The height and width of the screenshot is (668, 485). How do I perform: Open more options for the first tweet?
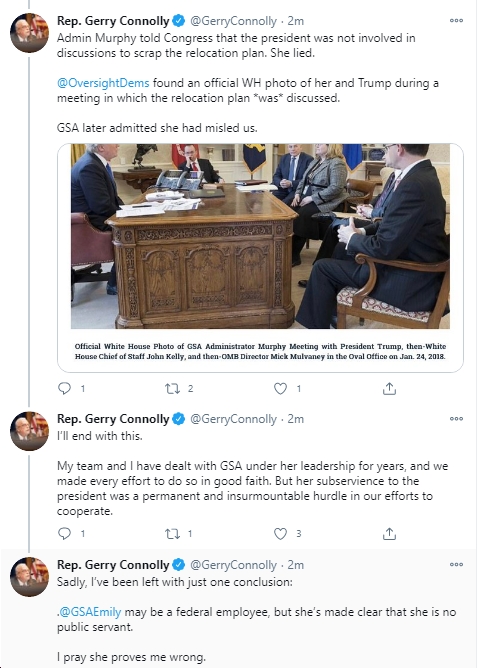[456, 20]
